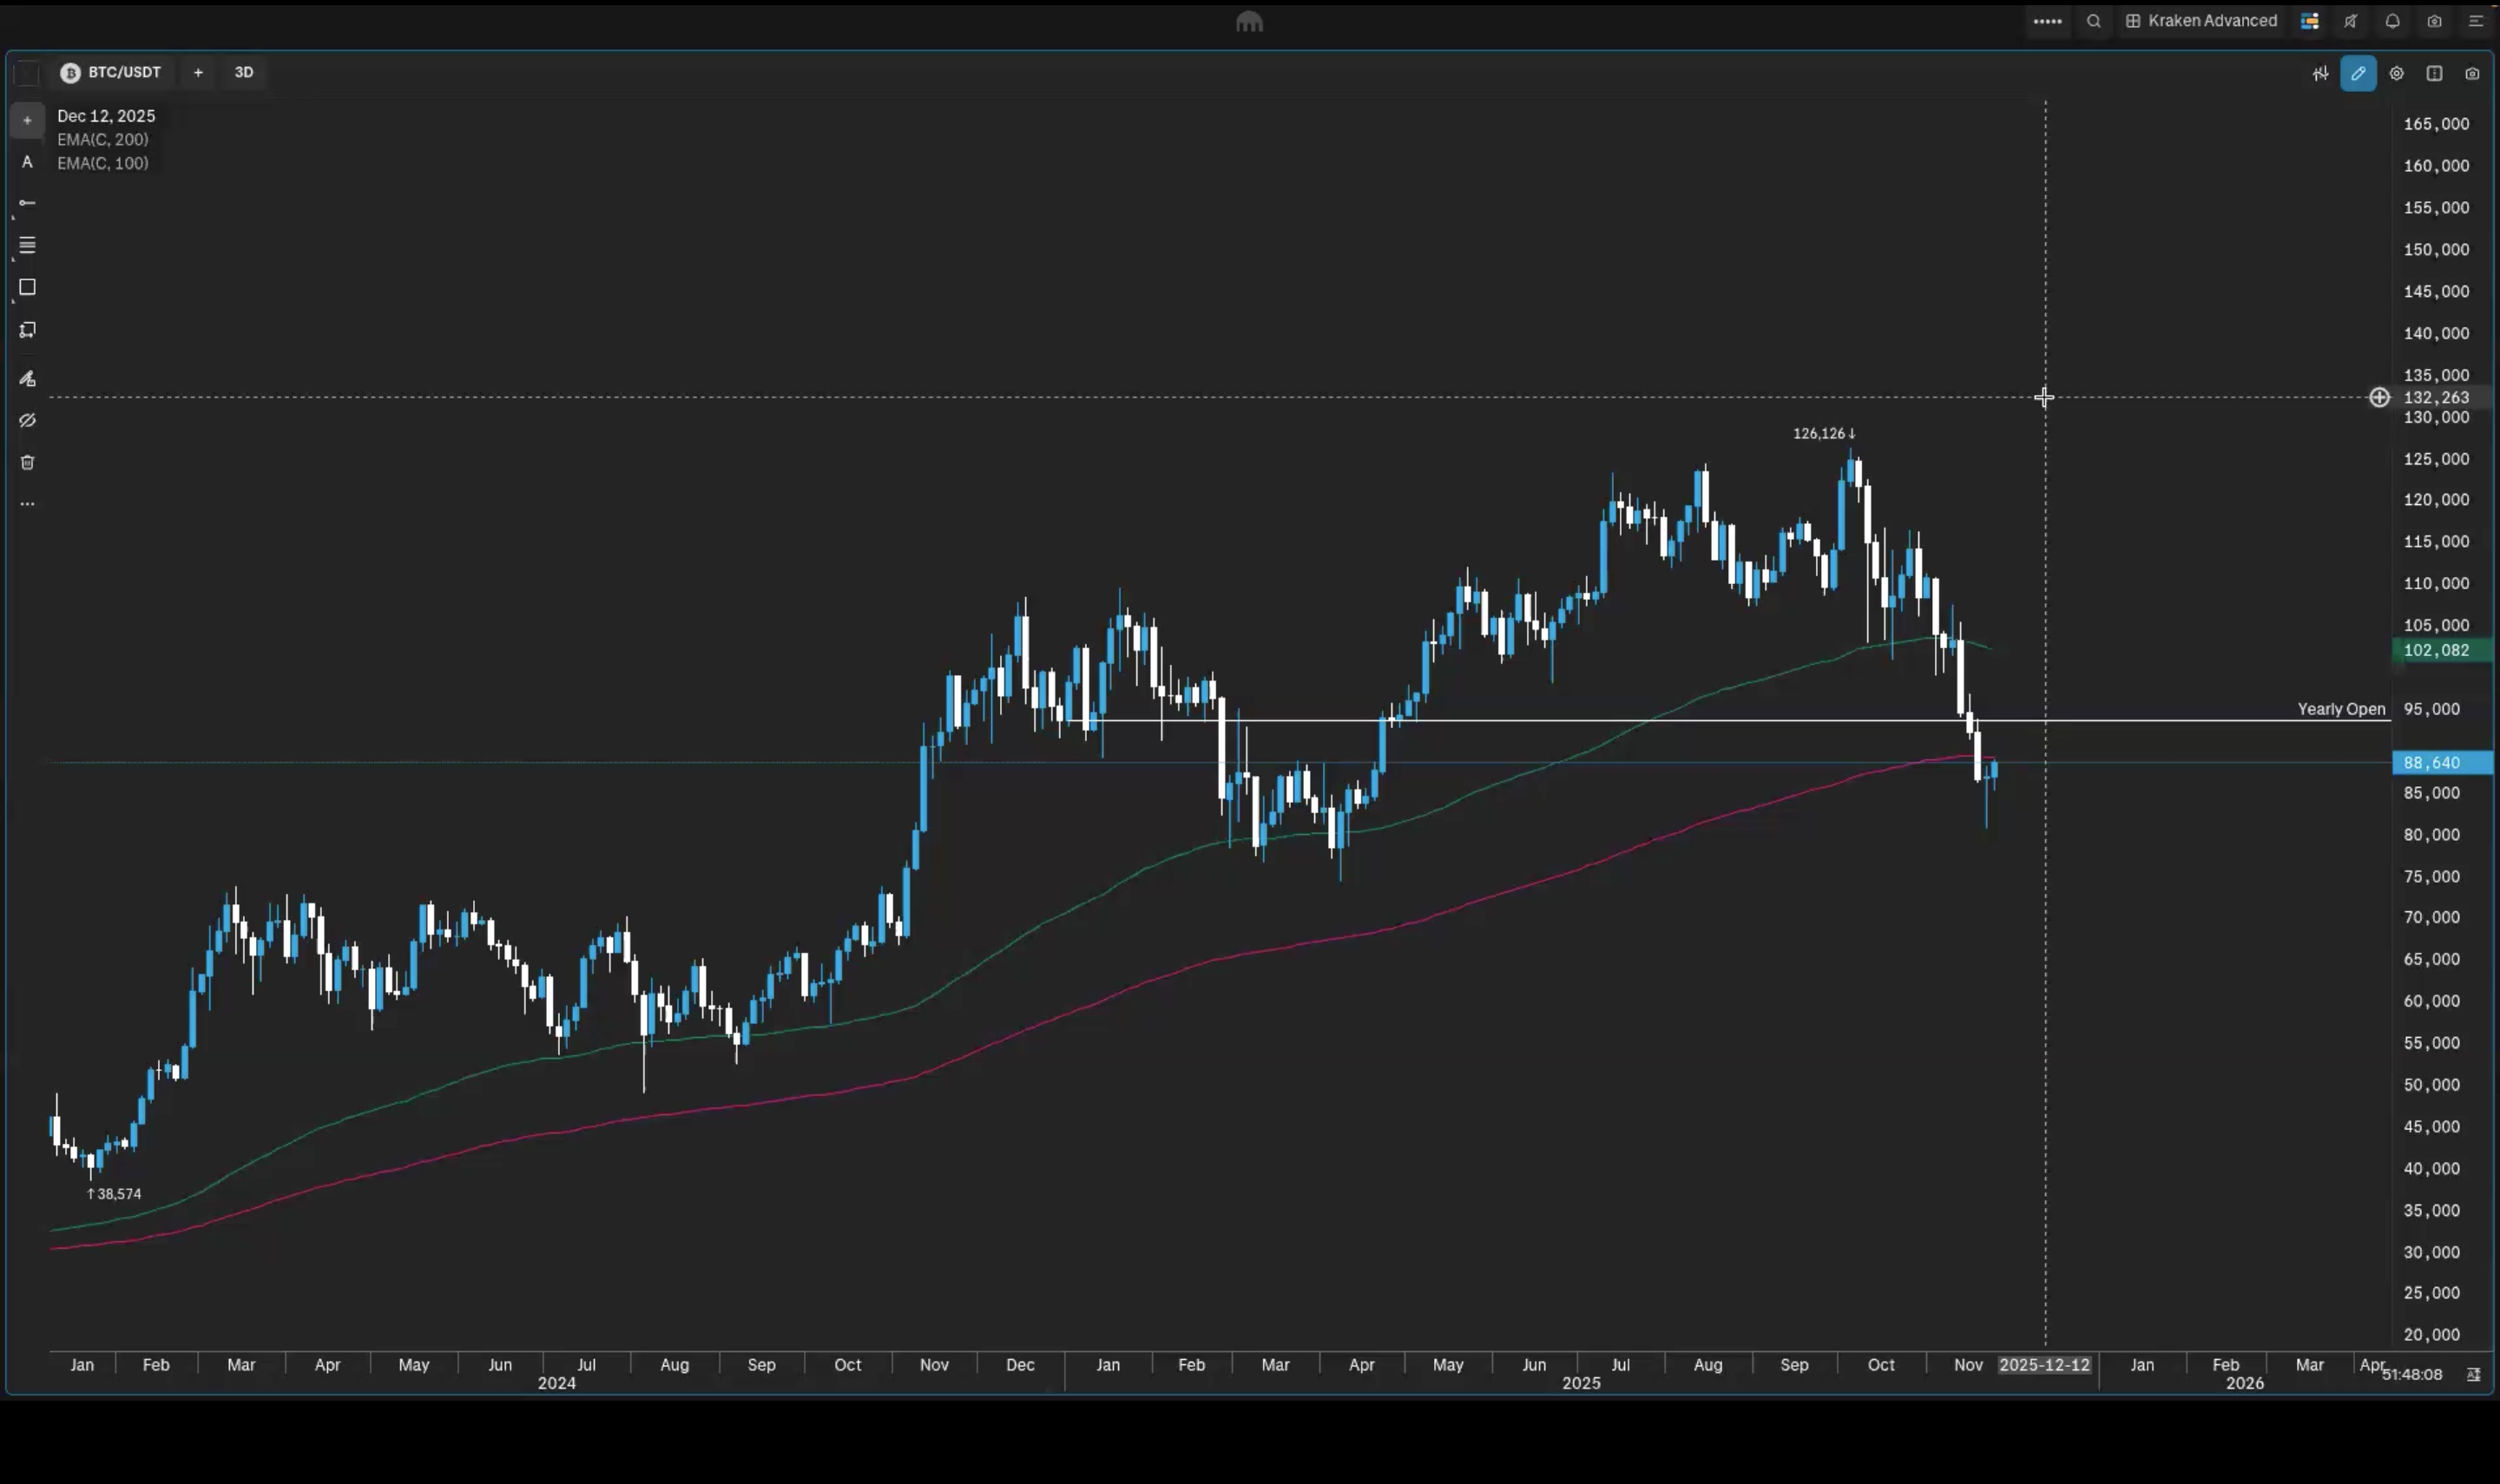Select the rectangle shape tool
Image resolution: width=2500 pixels, height=1484 pixels.
[x=27, y=288]
